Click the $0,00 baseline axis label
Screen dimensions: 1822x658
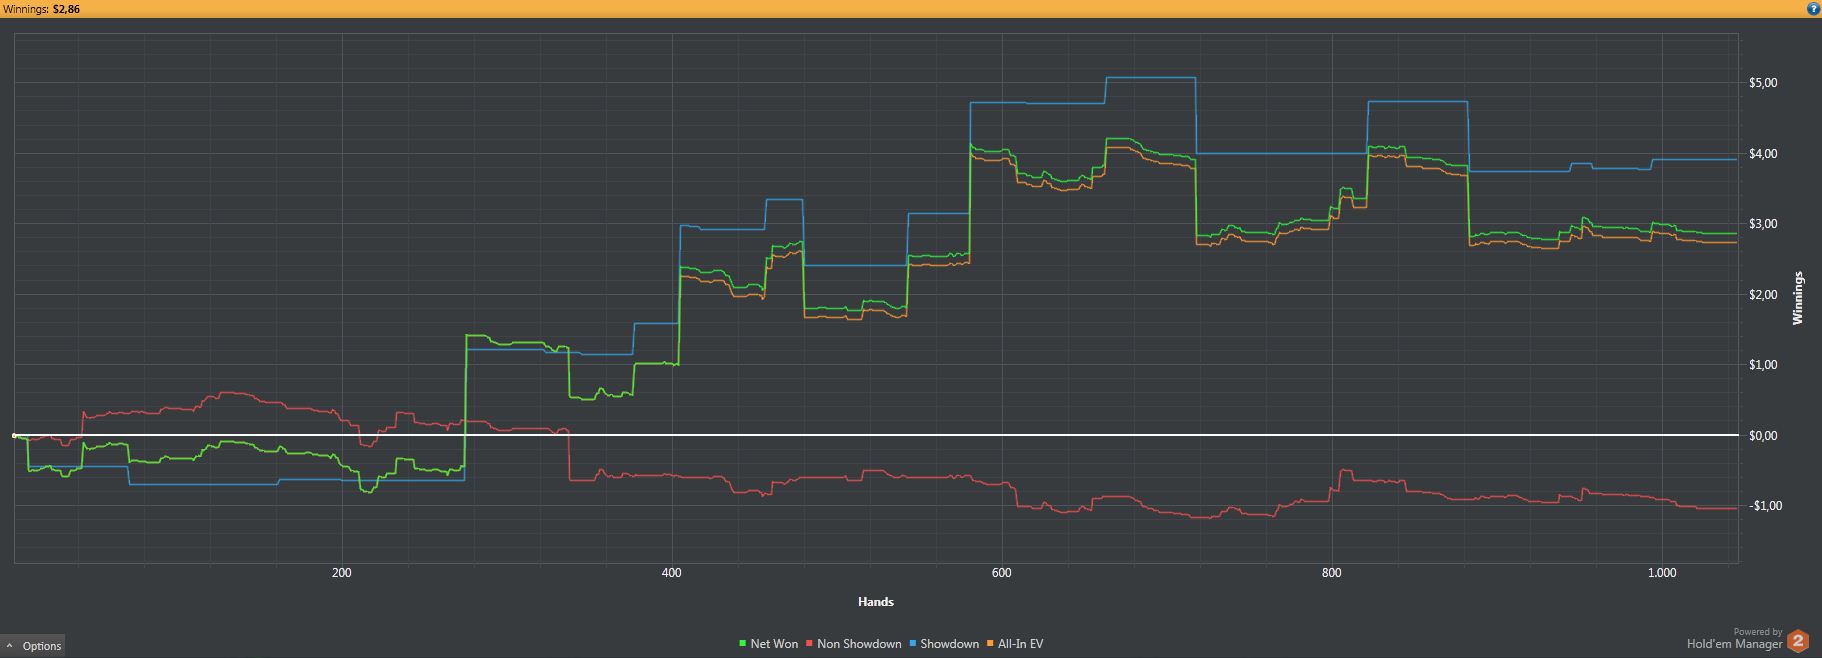(1763, 436)
